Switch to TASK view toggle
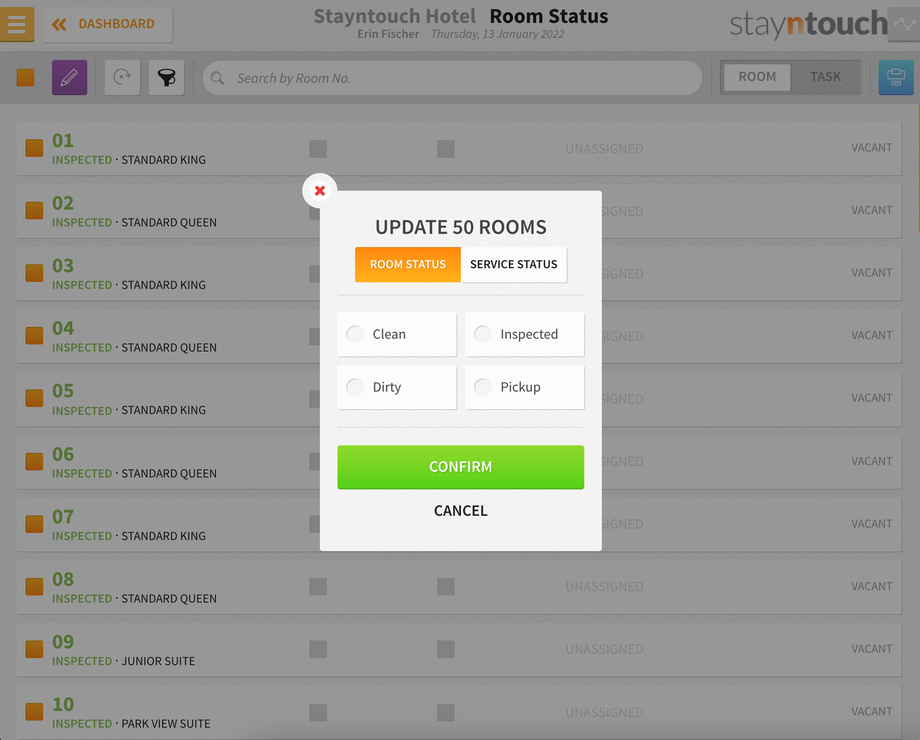The width and height of the screenshot is (920, 740). pyautogui.click(x=825, y=77)
